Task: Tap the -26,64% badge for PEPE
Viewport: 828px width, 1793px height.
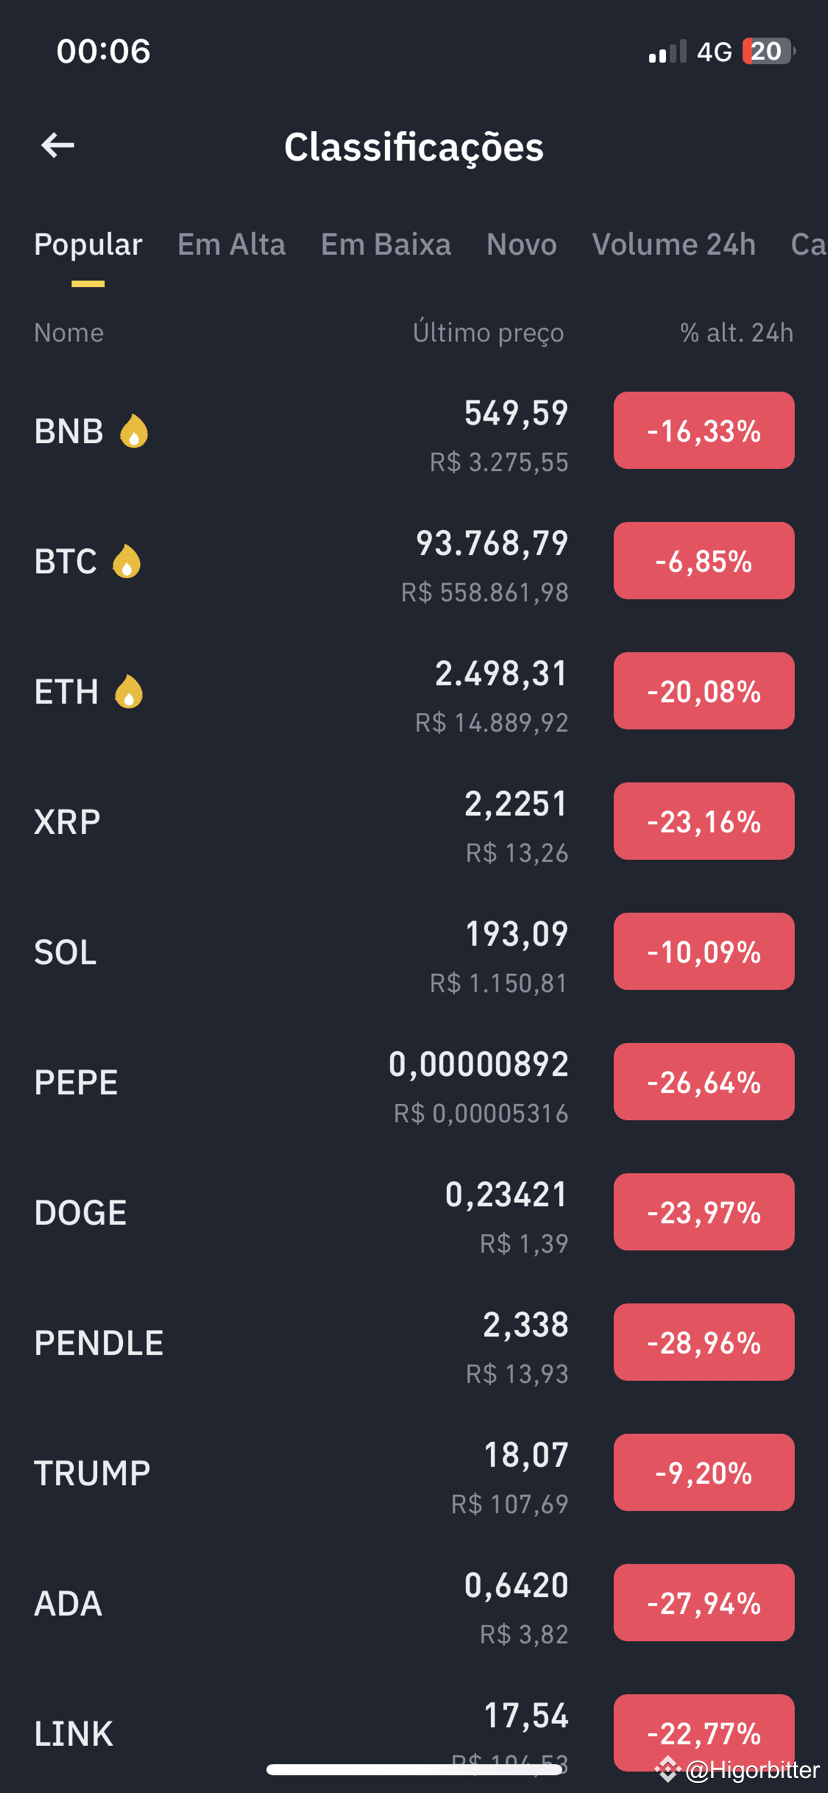Action: (x=704, y=1082)
